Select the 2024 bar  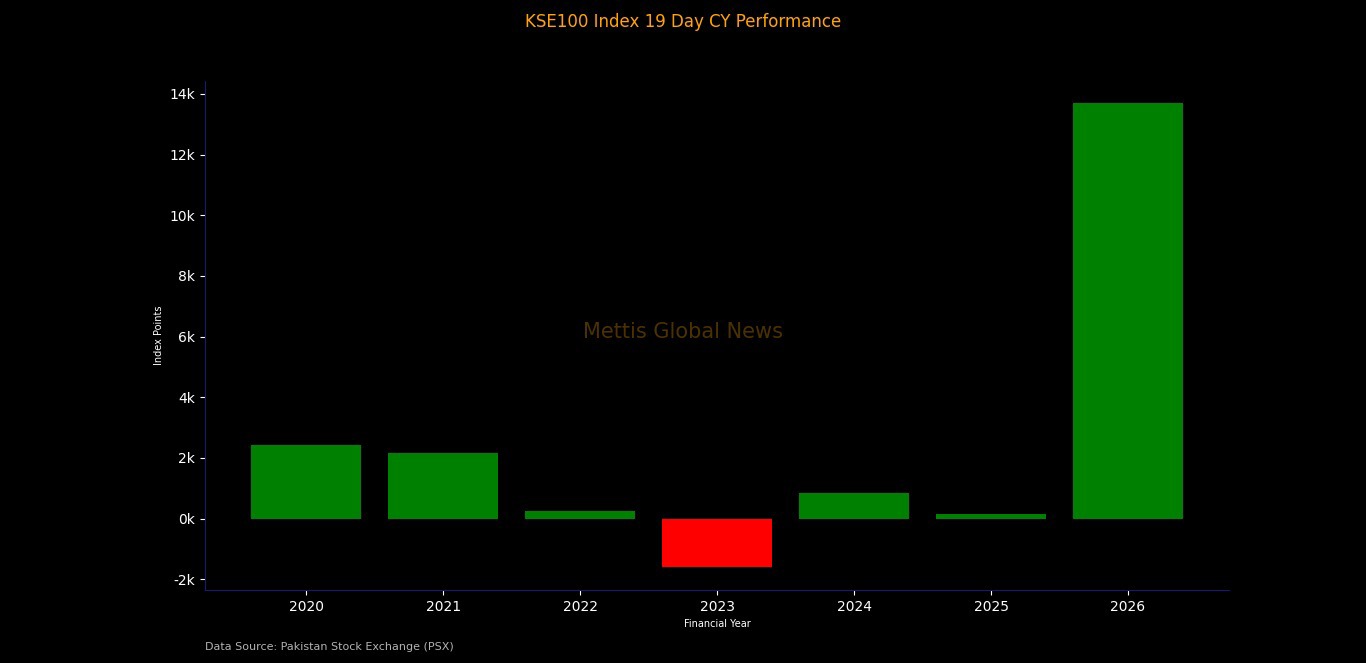tap(853, 506)
